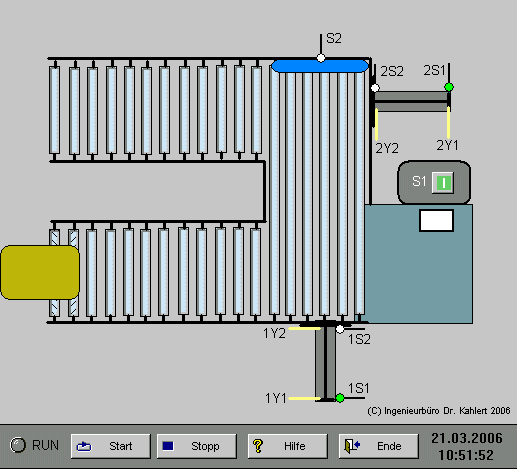Click the horizontal cylinder 2 piston
This screenshot has height=469, width=517.
pyautogui.click(x=411, y=101)
